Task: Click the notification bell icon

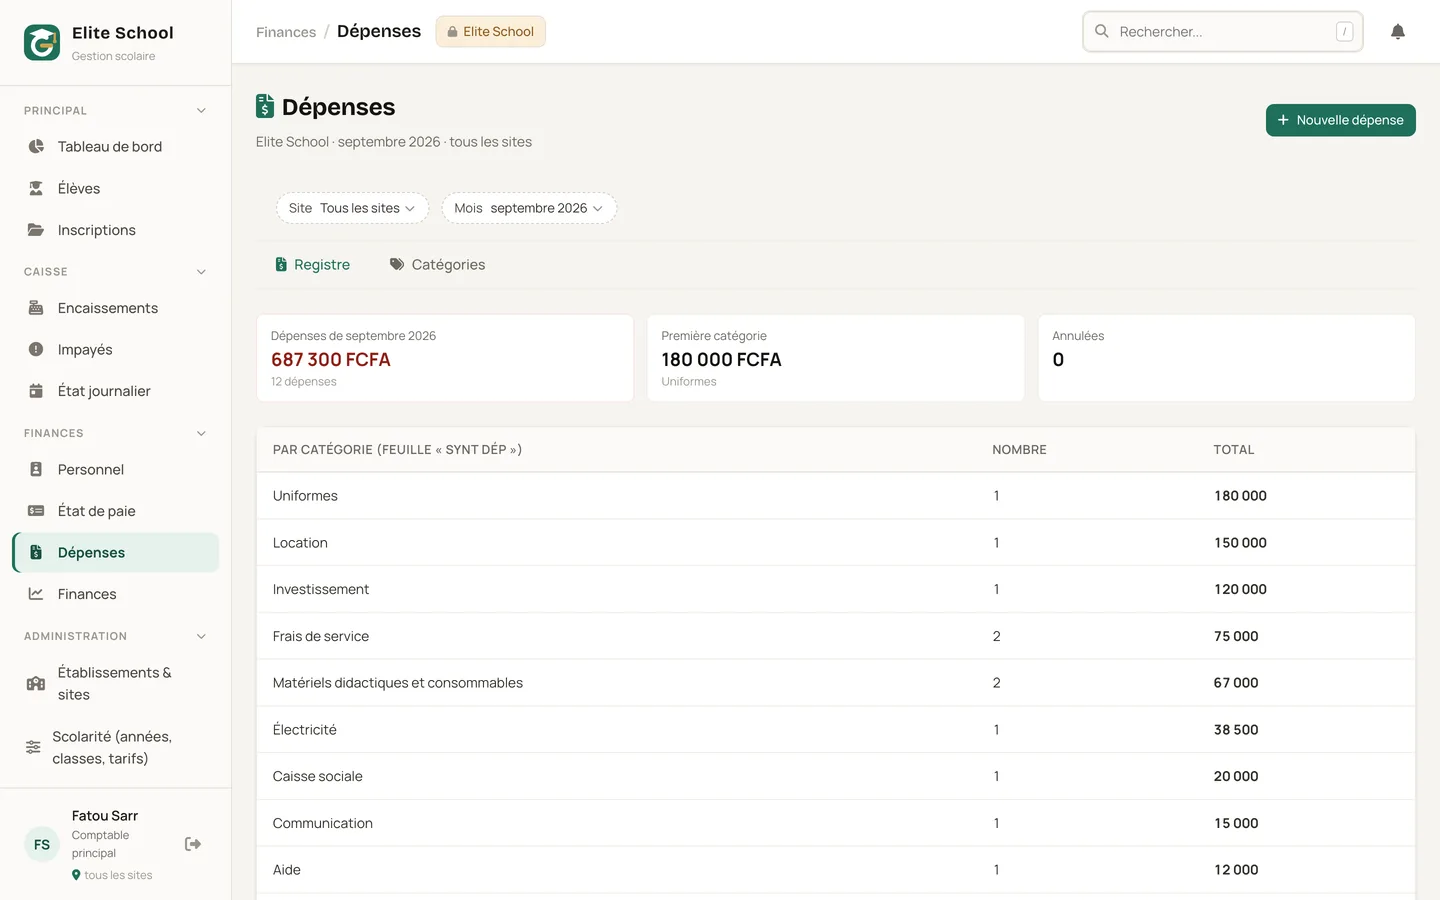Action: pos(1398,32)
